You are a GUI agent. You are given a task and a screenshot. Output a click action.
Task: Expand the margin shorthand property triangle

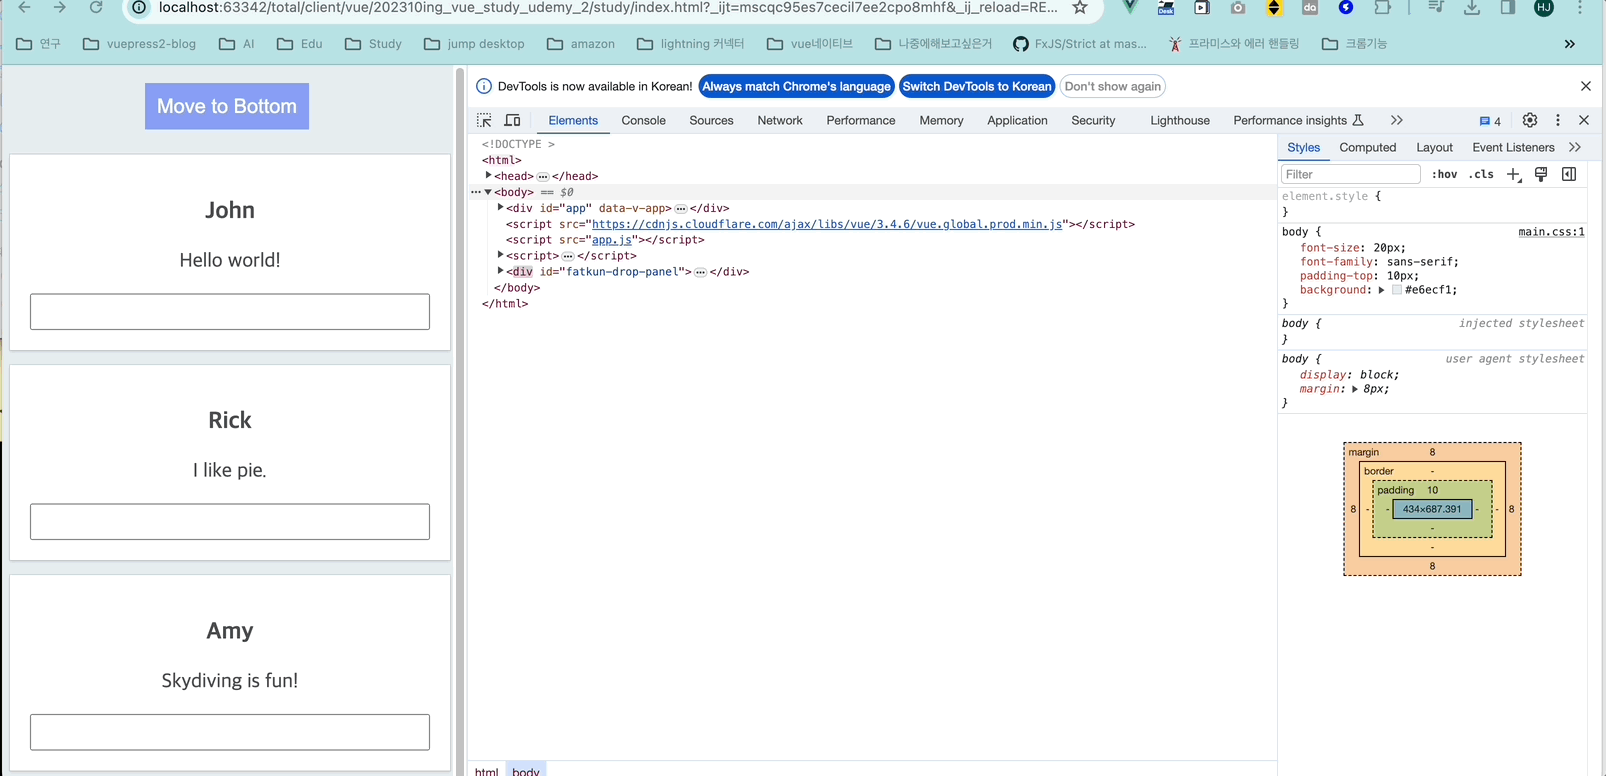click(x=1355, y=389)
